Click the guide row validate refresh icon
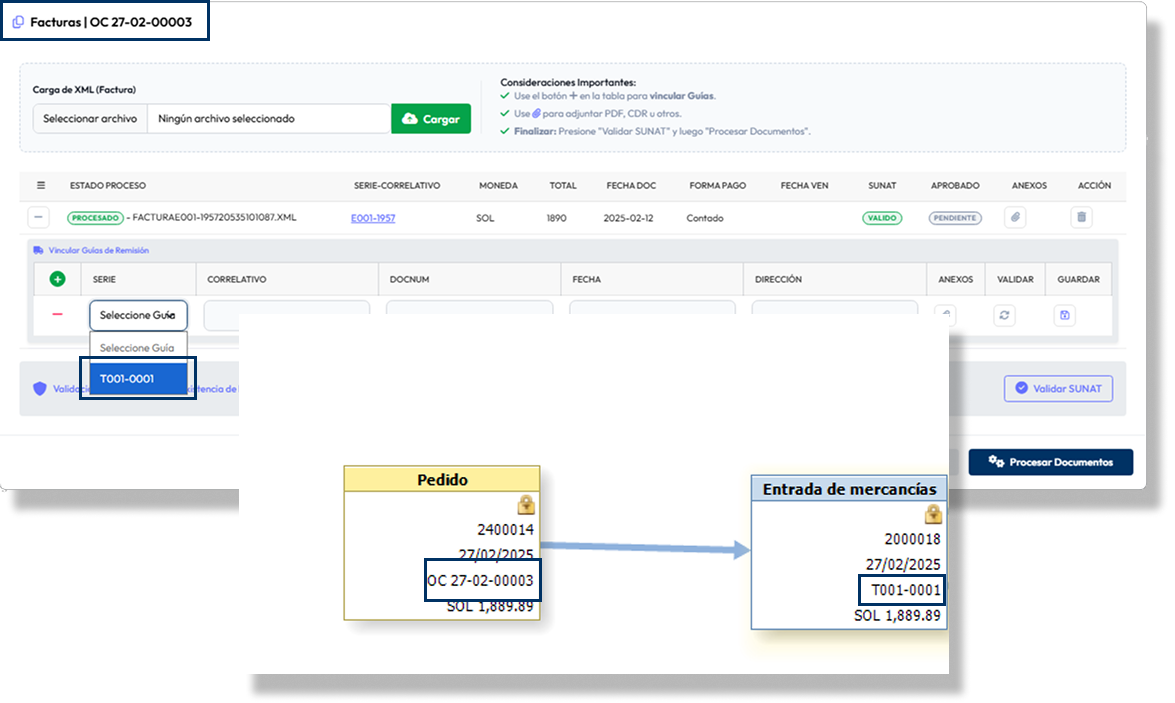Viewport: 1175px width, 703px height. [x=1005, y=316]
